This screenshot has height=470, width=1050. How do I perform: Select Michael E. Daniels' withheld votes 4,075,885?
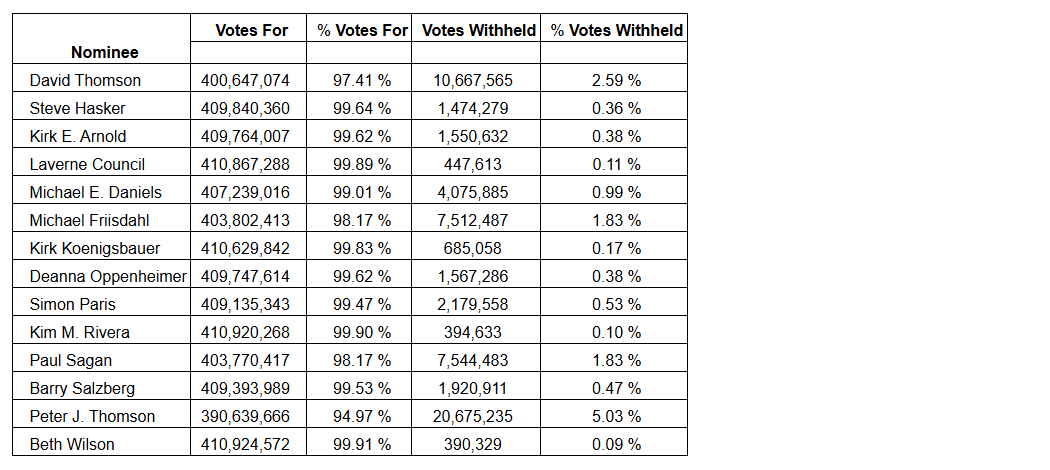coord(474,192)
